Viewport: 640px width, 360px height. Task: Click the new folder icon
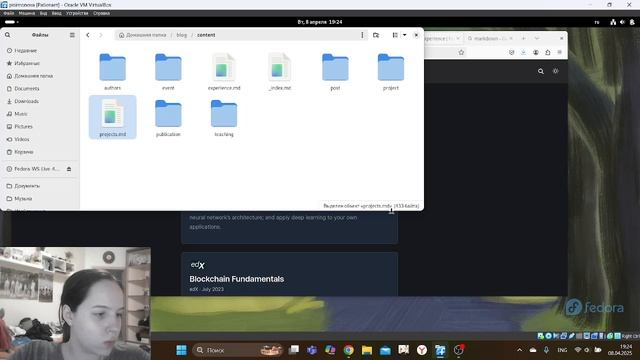coord(376,35)
